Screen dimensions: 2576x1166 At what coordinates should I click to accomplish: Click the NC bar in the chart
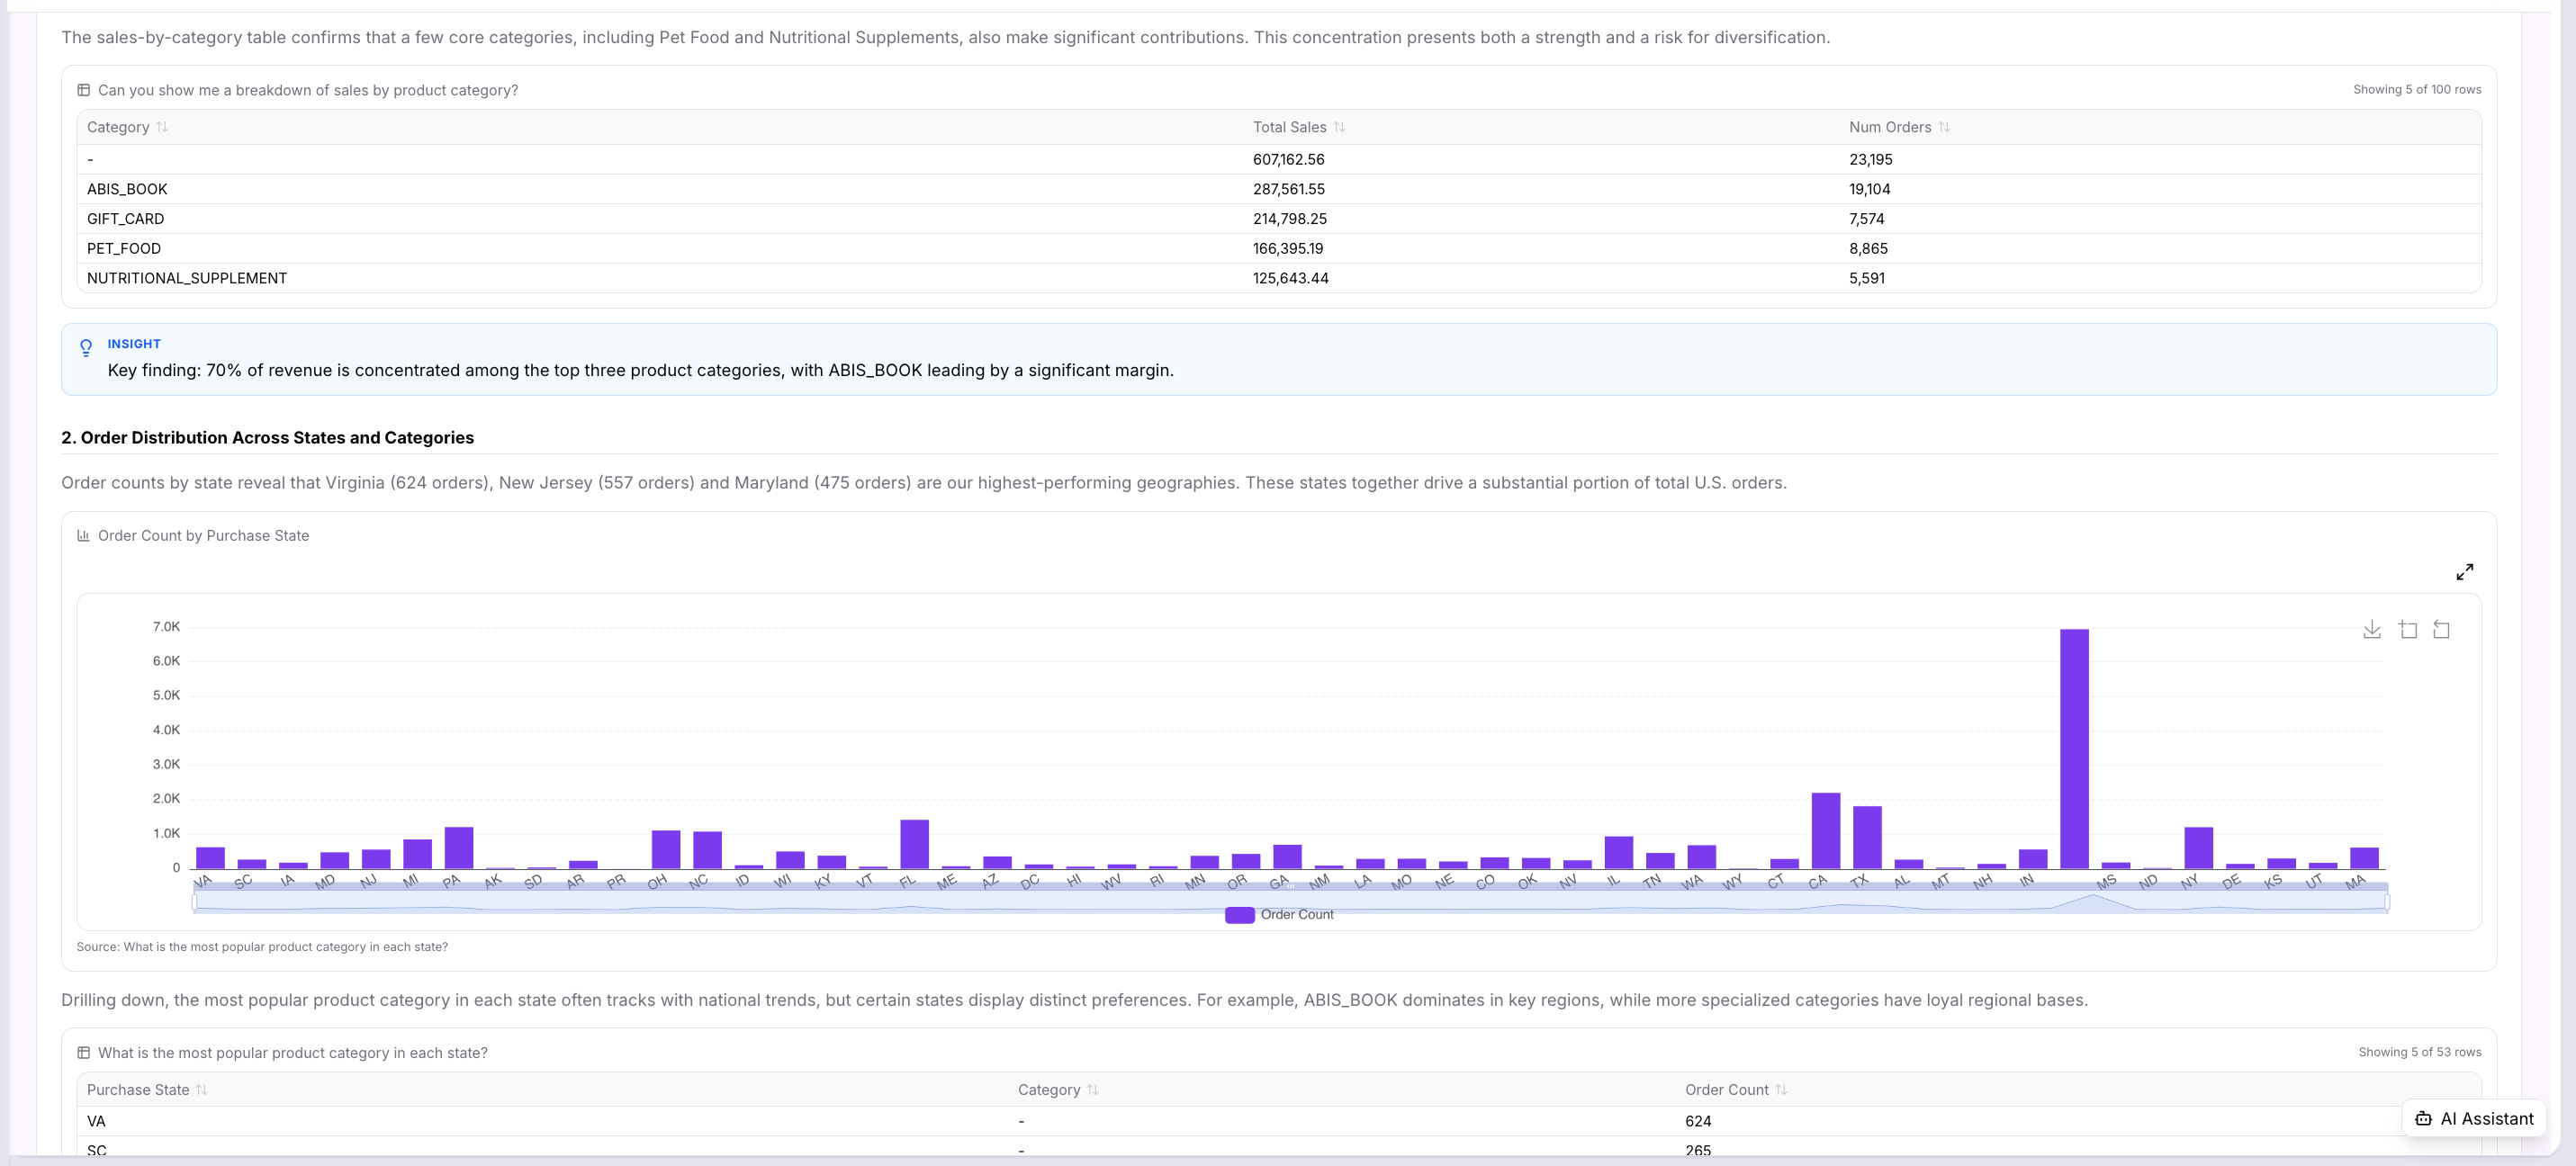click(x=707, y=850)
